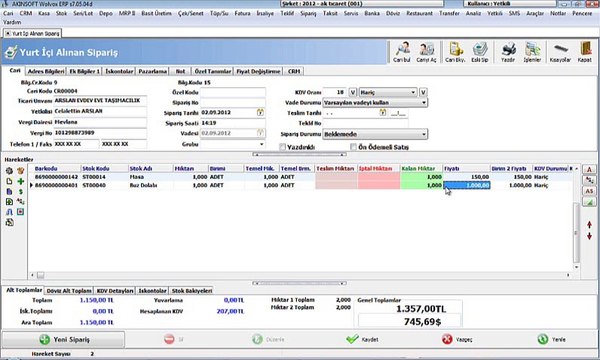This screenshot has height=360, width=600.
Task: Select the Buz Dolabı stock name cell
Action: pyautogui.click(x=151, y=185)
